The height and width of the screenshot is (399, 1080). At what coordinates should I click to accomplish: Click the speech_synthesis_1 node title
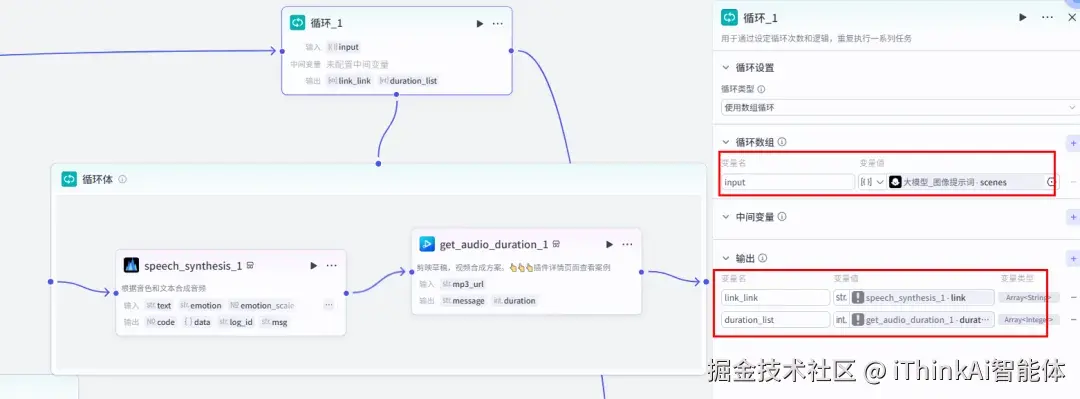click(193, 265)
